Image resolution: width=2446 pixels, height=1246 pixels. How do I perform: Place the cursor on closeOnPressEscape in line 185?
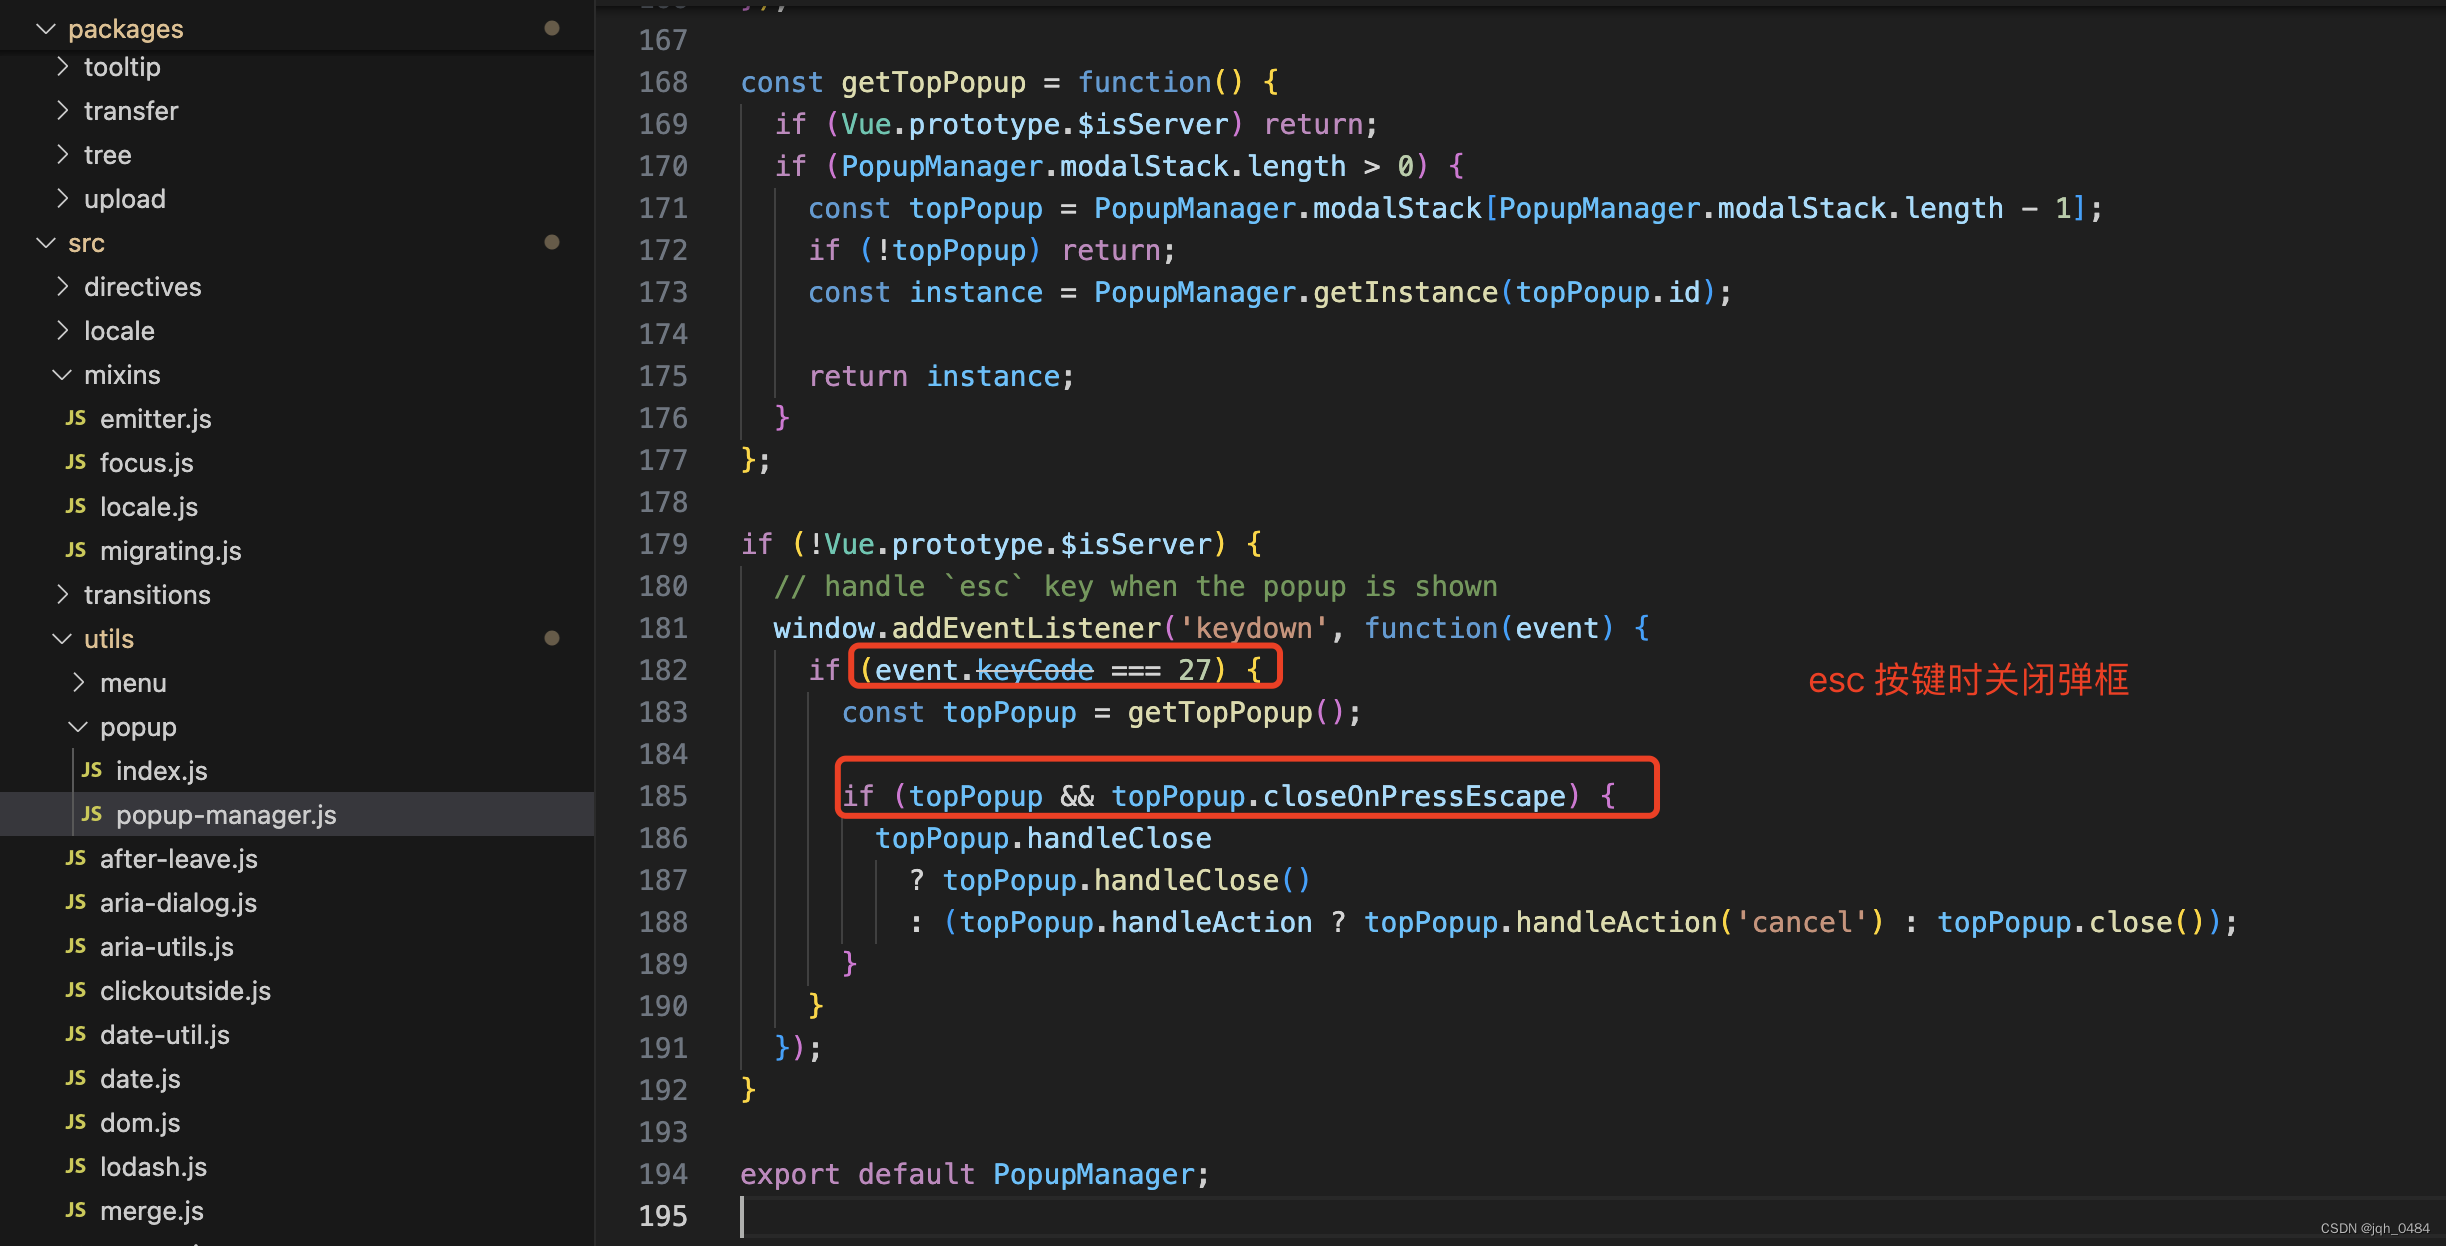[x=1414, y=796]
